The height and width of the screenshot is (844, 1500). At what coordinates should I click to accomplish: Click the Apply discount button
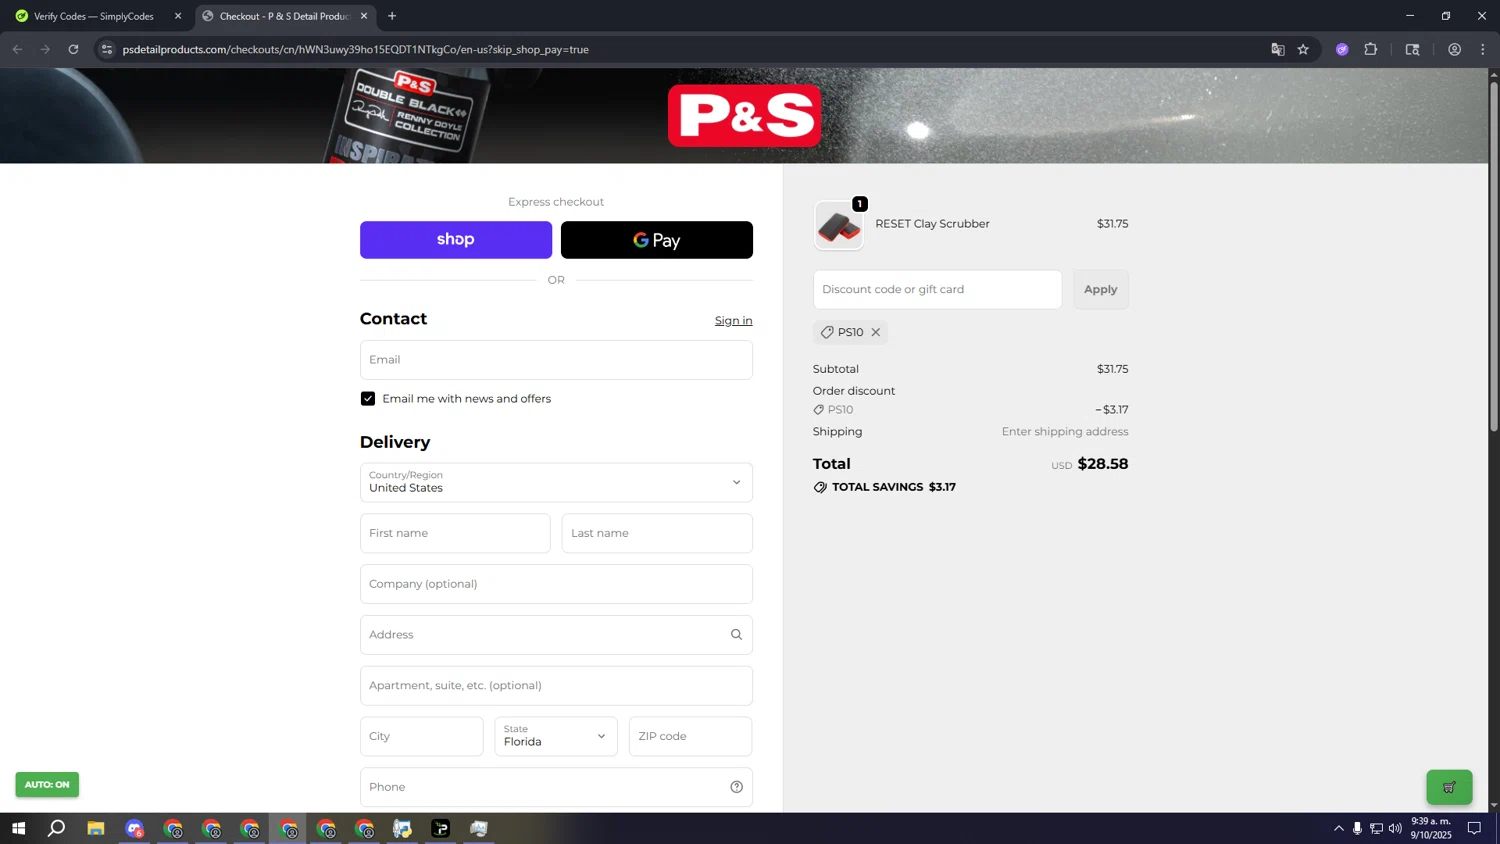click(x=1101, y=289)
